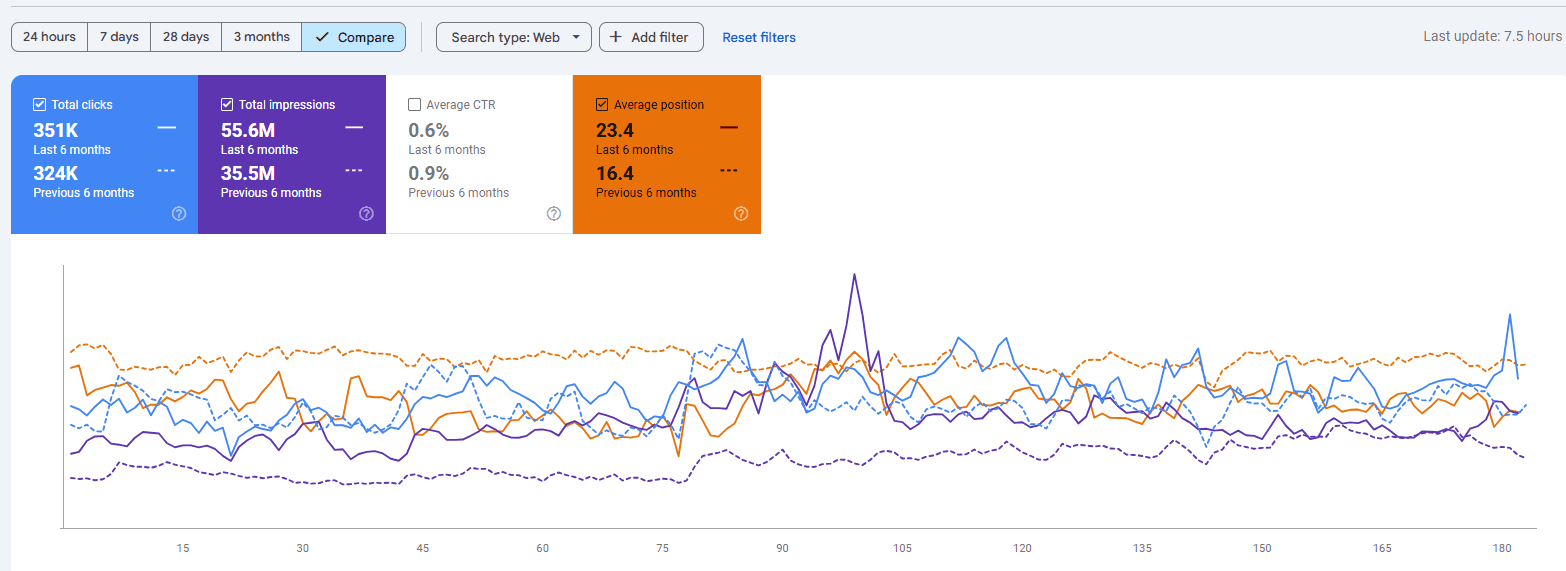Viewport: 1566px width, 571px height.
Task: Expand the Search type: Web dropdown
Action: click(x=514, y=37)
